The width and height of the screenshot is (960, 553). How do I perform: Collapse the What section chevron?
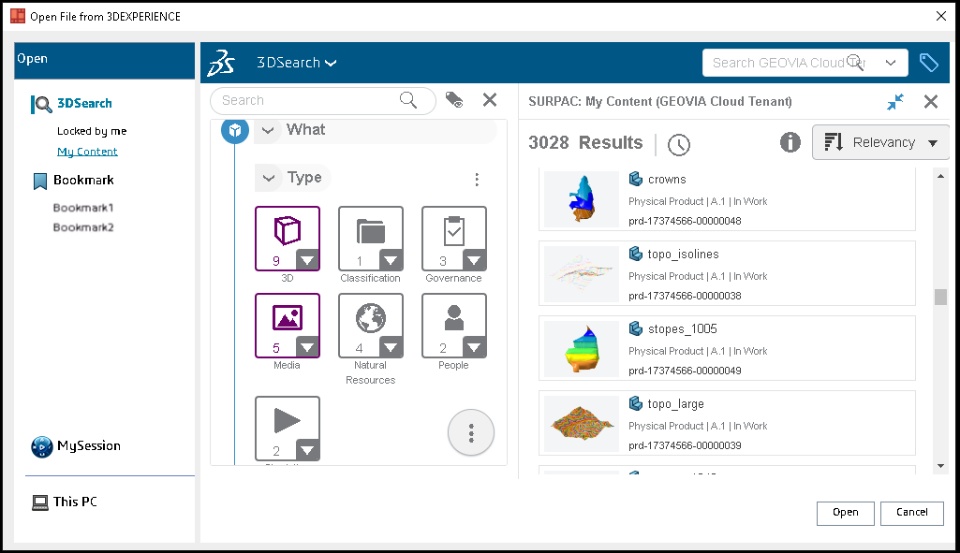[268, 130]
